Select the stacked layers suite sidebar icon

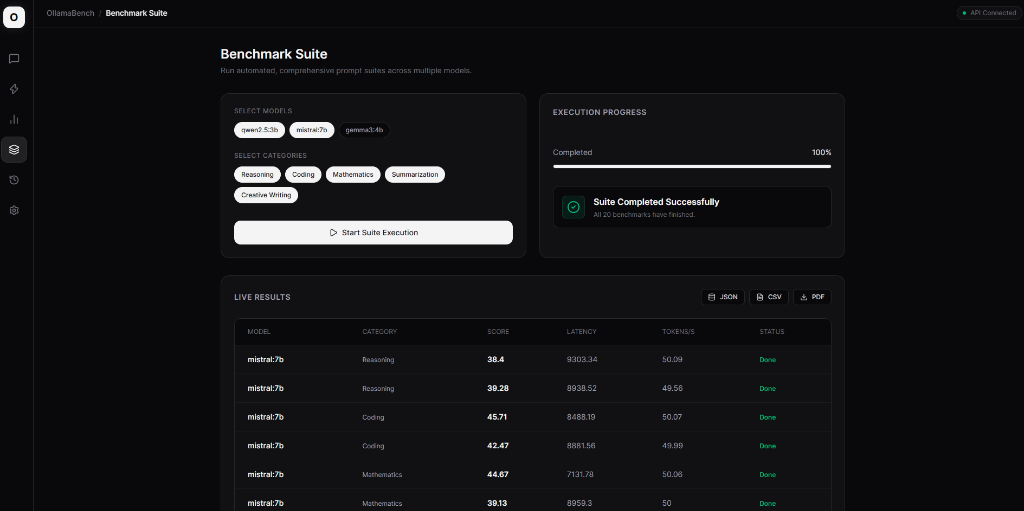tap(14, 150)
